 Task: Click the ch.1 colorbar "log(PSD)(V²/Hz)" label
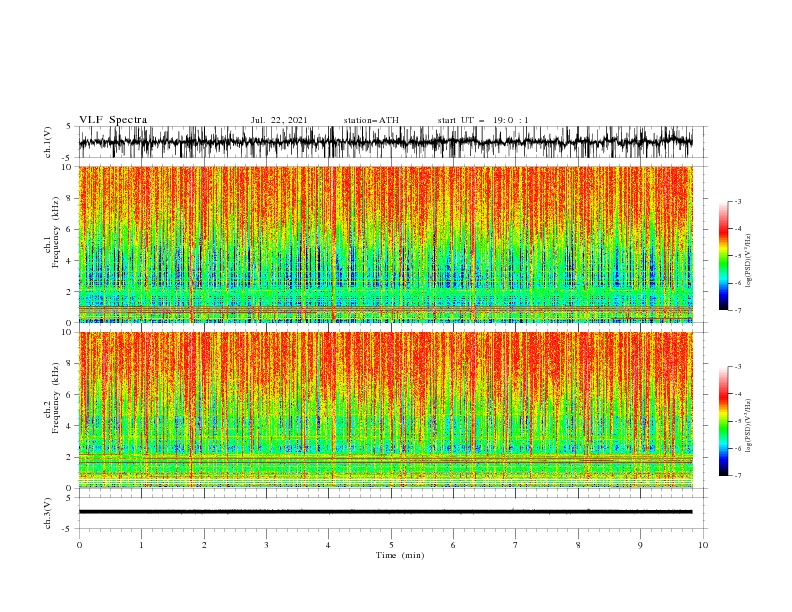tap(749, 261)
